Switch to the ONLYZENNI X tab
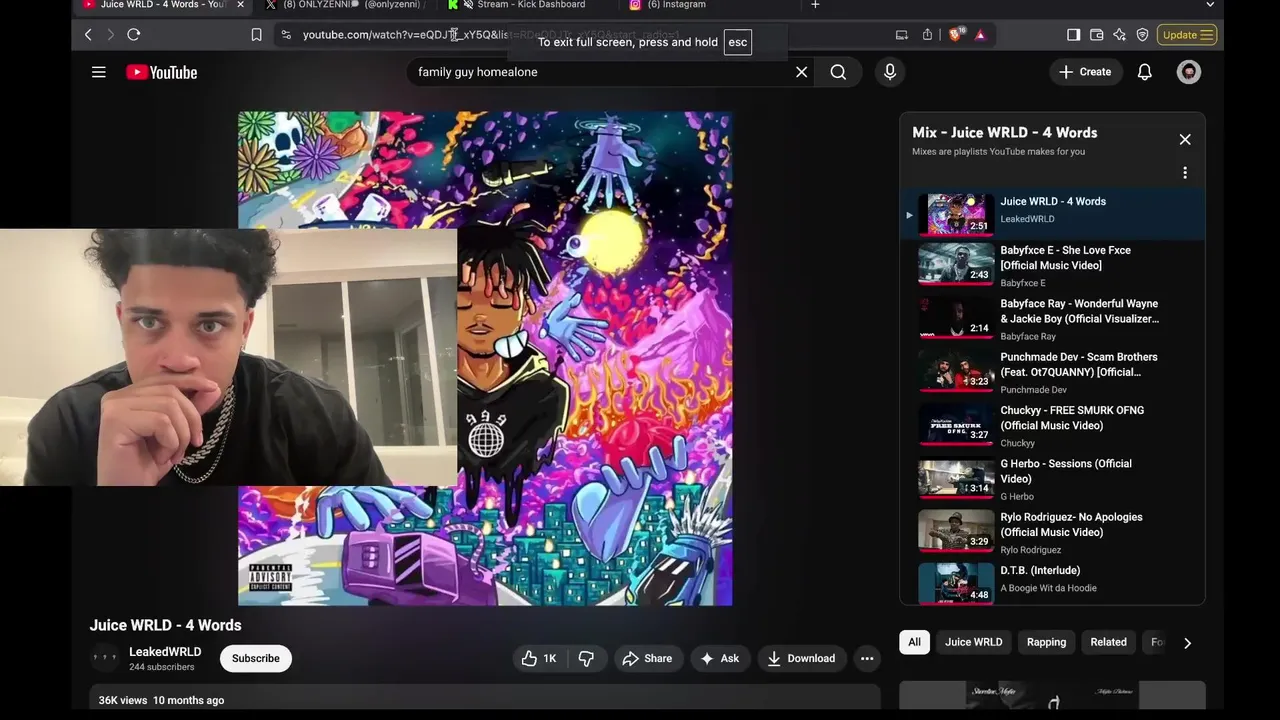The image size is (1280, 720). 346,5
